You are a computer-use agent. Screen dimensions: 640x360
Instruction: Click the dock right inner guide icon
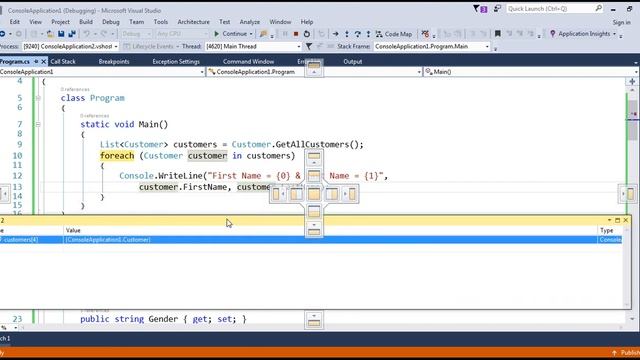(x=332, y=194)
